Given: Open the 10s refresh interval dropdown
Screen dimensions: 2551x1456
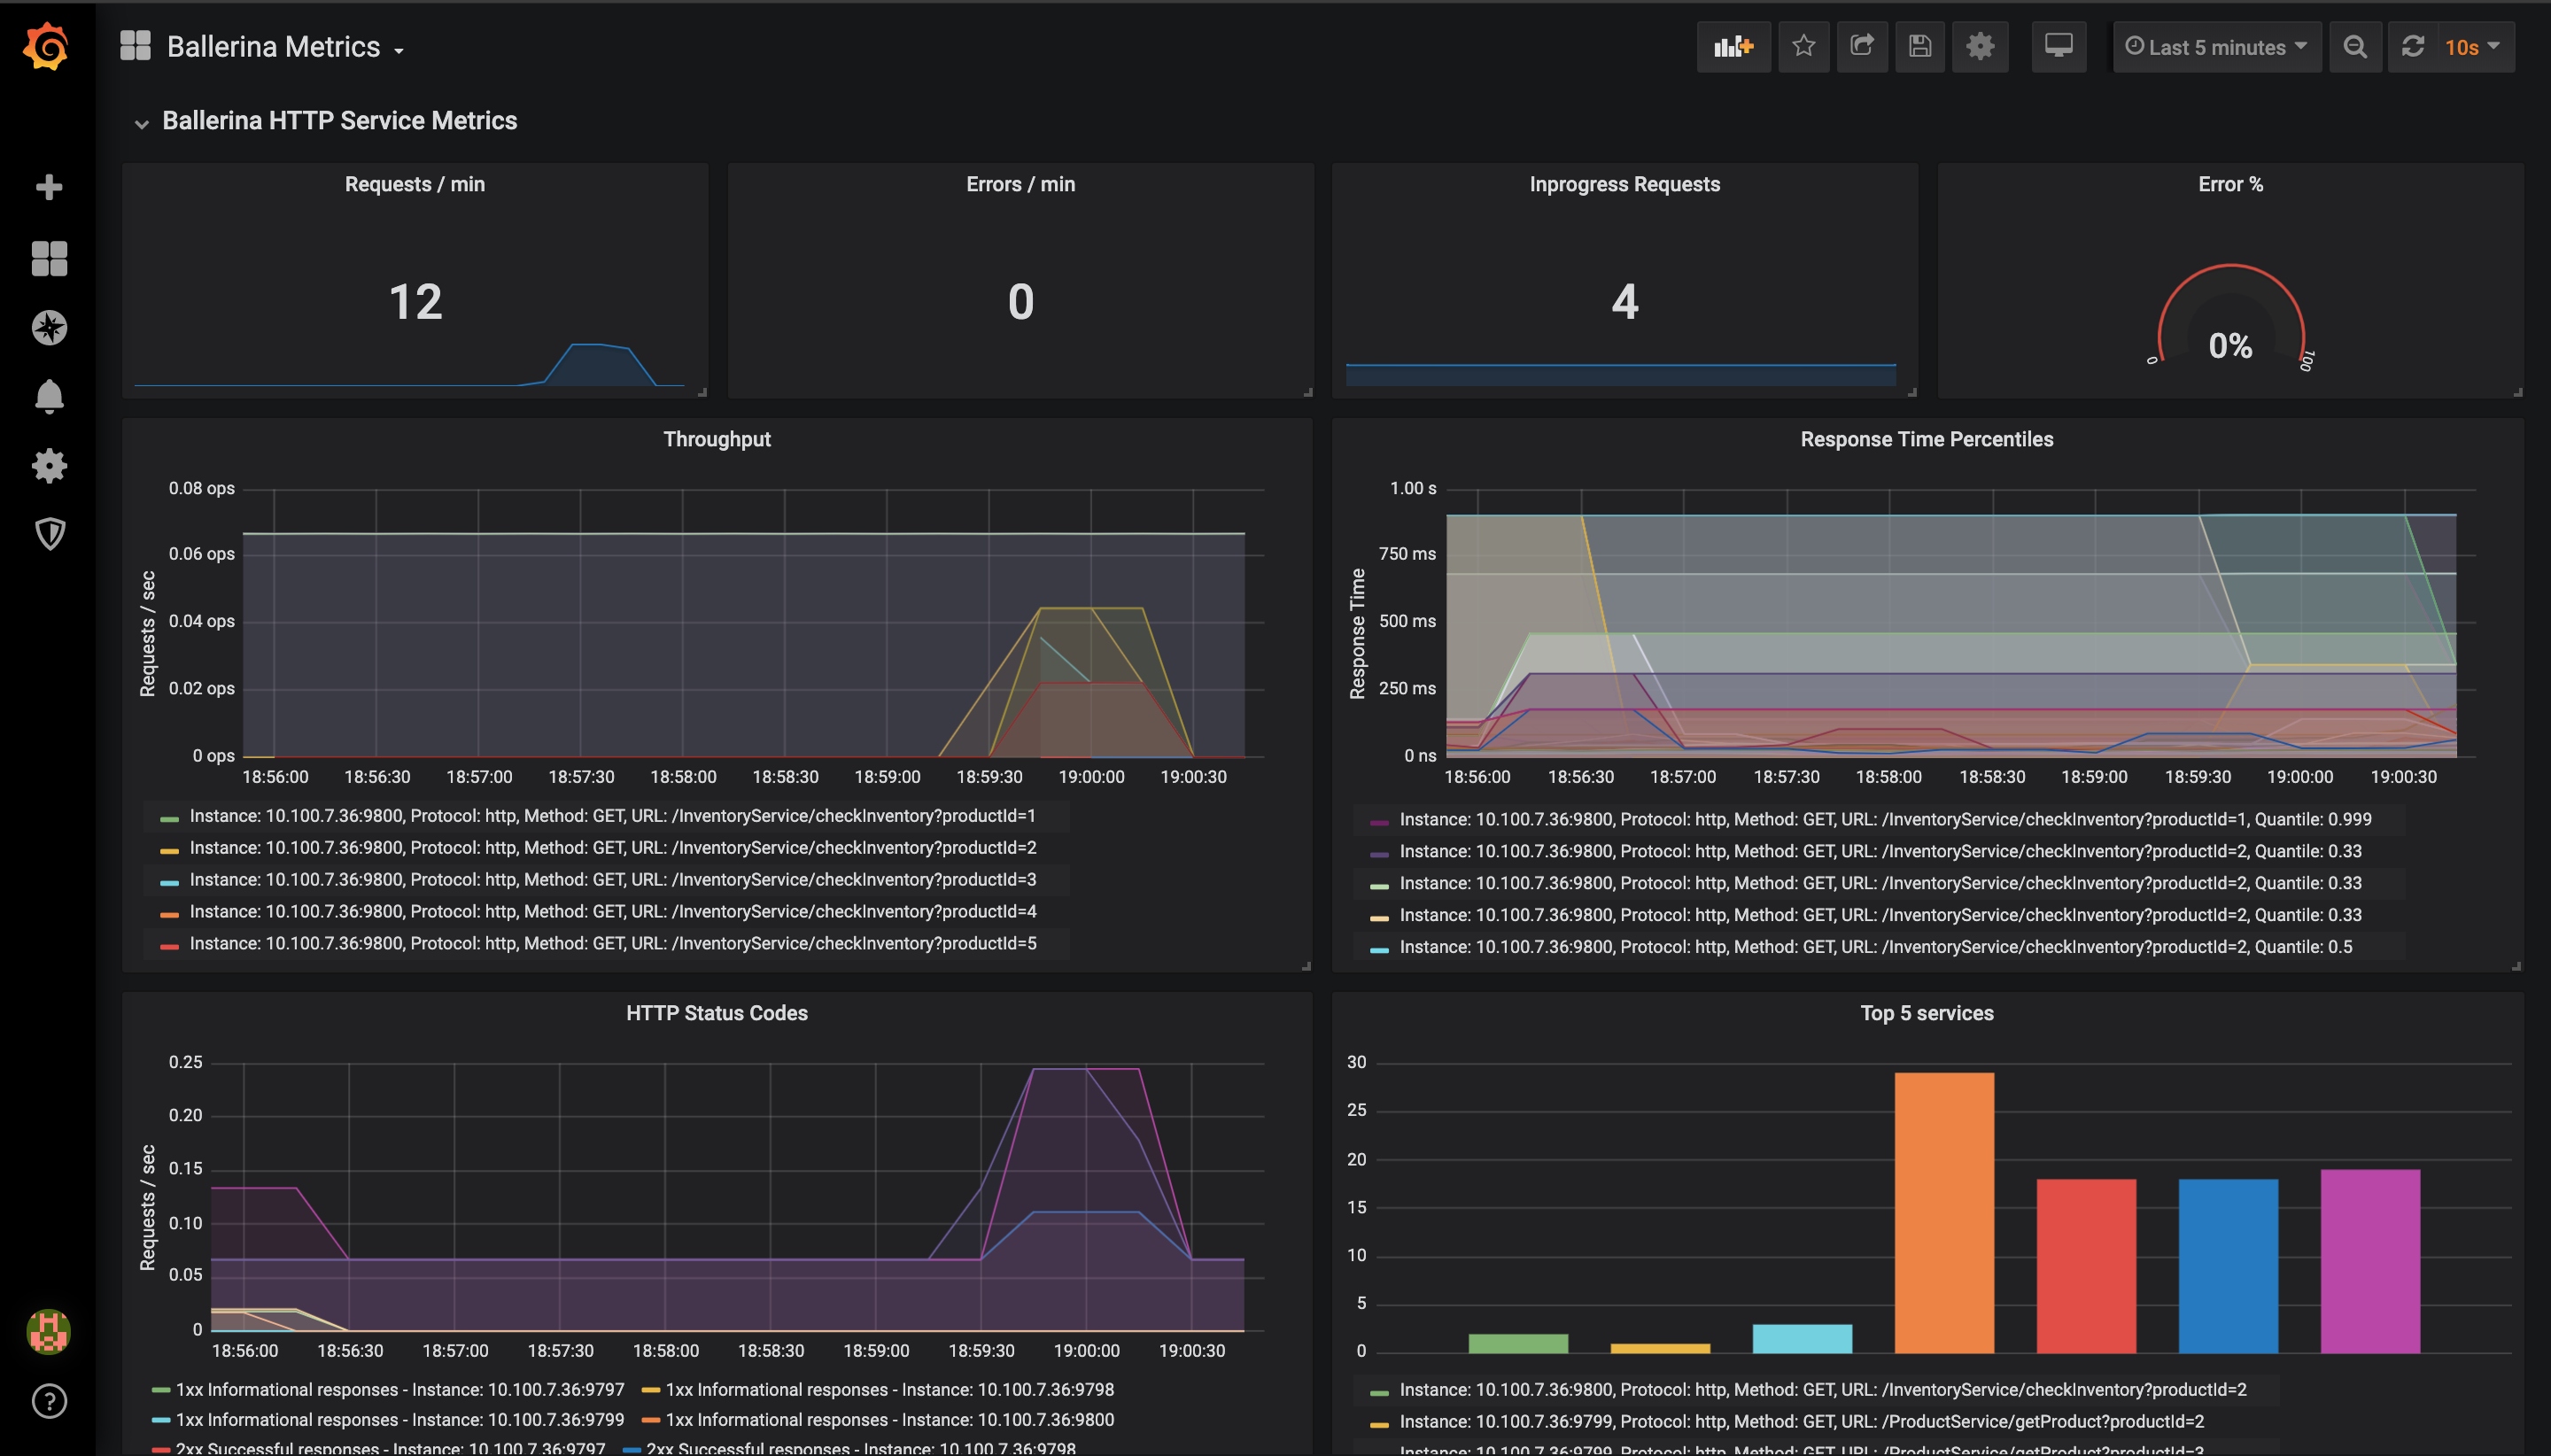Looking at the screenshot, I should (2472, 47).
